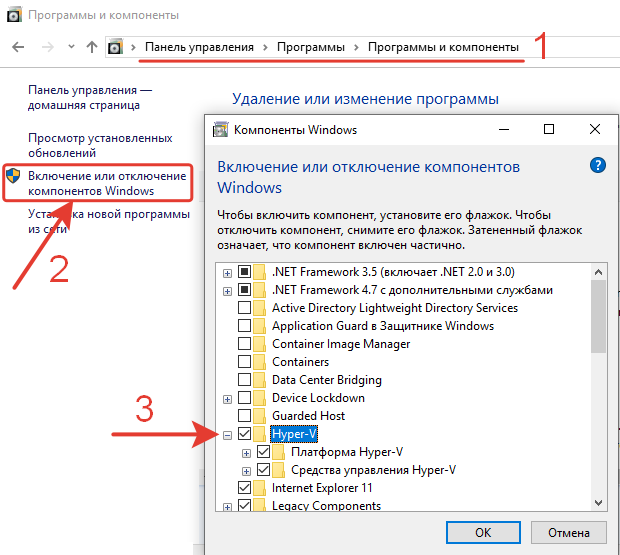Click folder icon beside Data Center Bridging

(x=260, y=380)
